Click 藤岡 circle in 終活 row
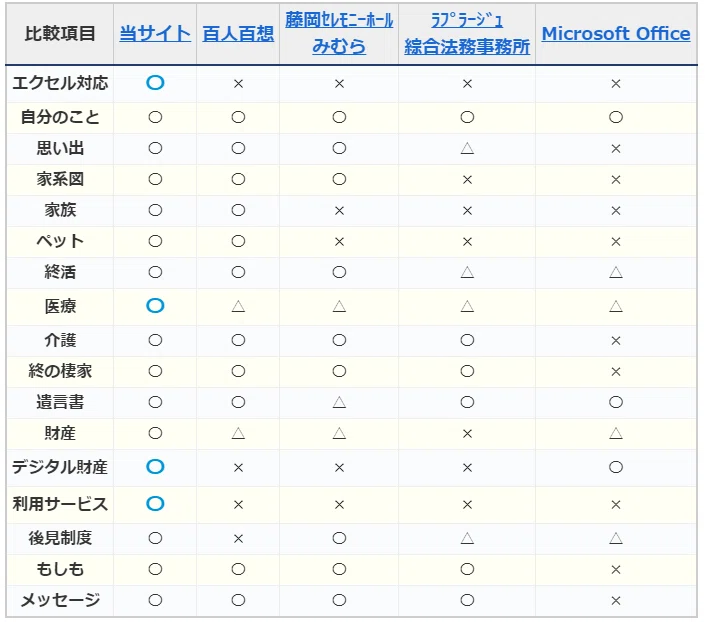705x622 pixels. 339,273
